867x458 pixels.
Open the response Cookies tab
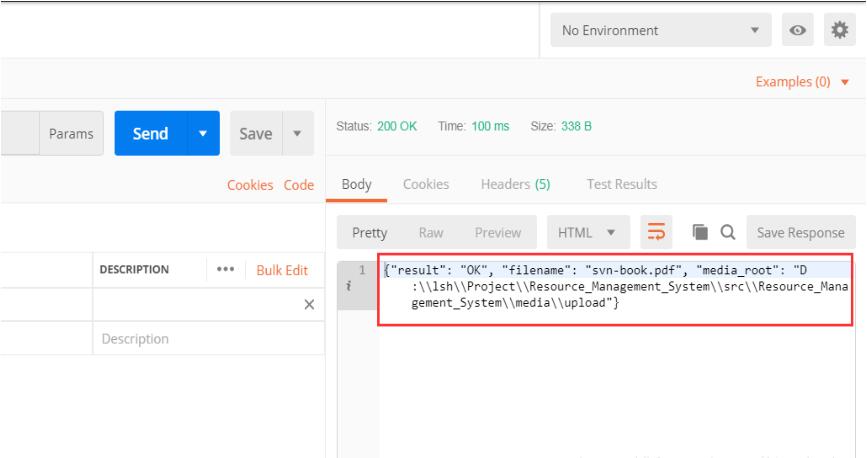425,184
